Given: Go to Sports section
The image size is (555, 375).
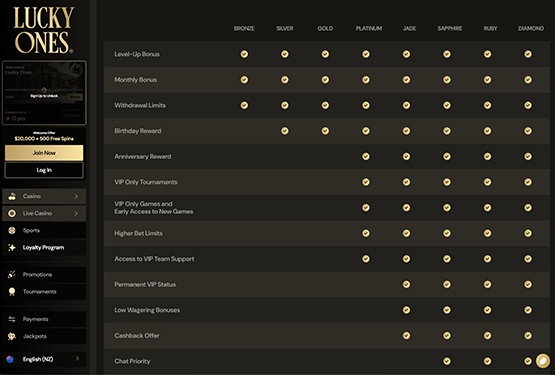Looking at the screenshot, I should (x=44, y=231).
